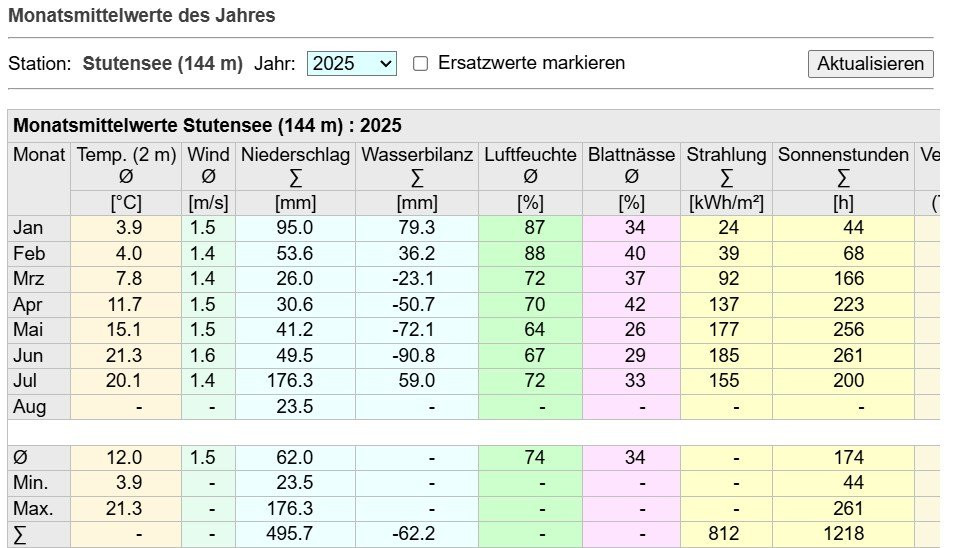Click the Blattnässe column header
978x548 pixels.
[632, 155]
